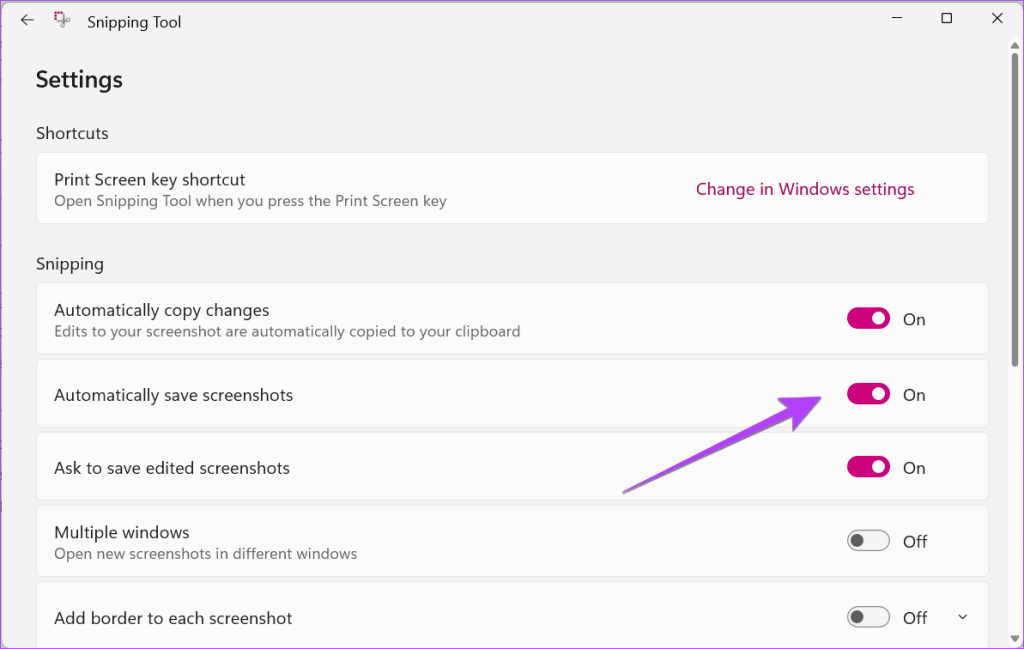1024x649 pixels.
Task: Expand the Add border options chevron
Action: click(x=963, y=617)
